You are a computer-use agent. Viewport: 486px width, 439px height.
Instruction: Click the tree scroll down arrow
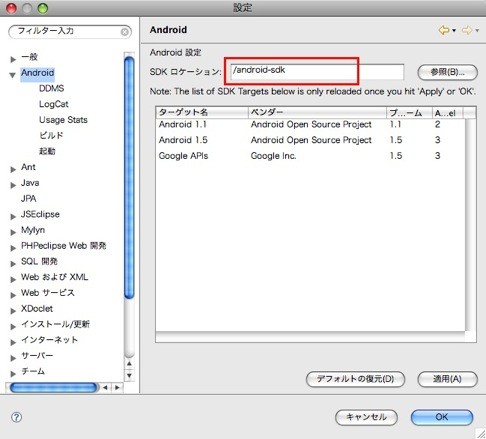pyautogui.click(x=129, y=375)
